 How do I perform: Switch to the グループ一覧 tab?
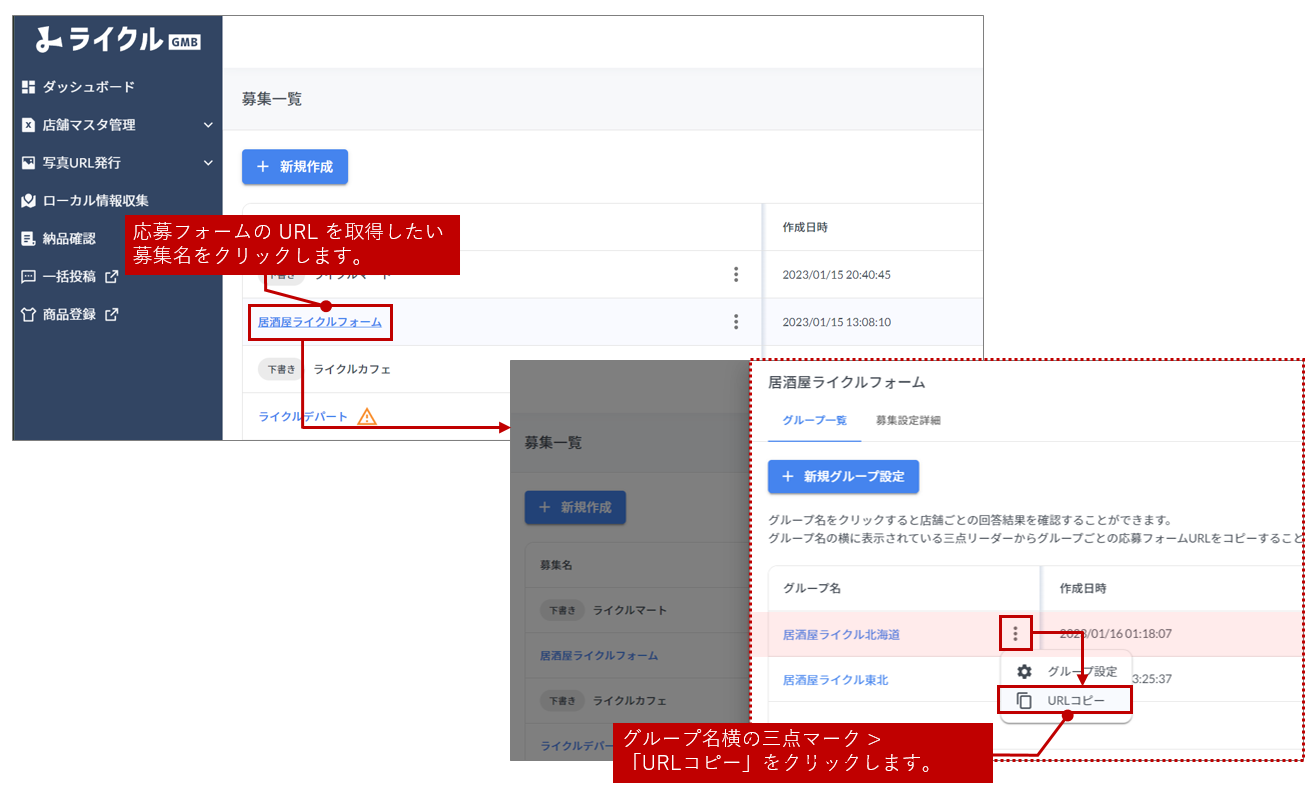coord(814,420)
